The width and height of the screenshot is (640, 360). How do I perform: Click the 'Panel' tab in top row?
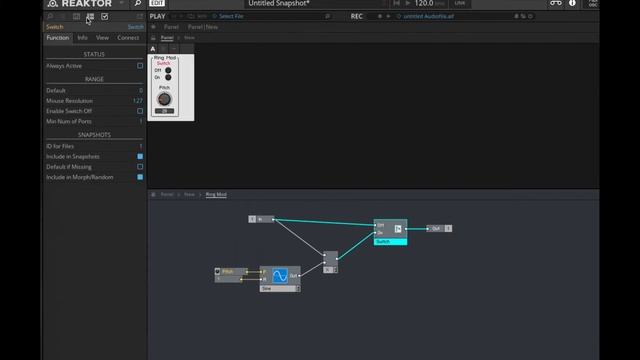pyautogui.click(x=171, y=27)
